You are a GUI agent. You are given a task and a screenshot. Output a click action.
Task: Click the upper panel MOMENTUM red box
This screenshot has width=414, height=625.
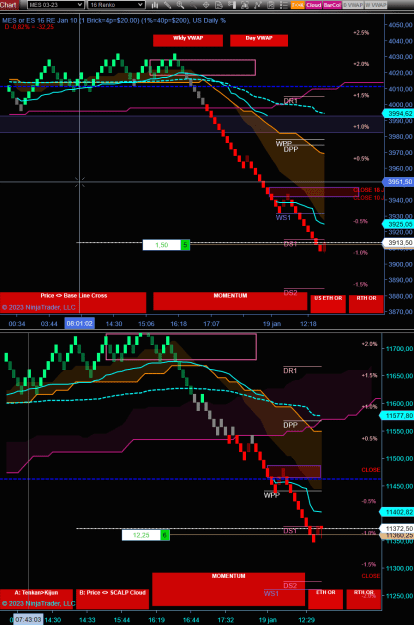point(230,301)
